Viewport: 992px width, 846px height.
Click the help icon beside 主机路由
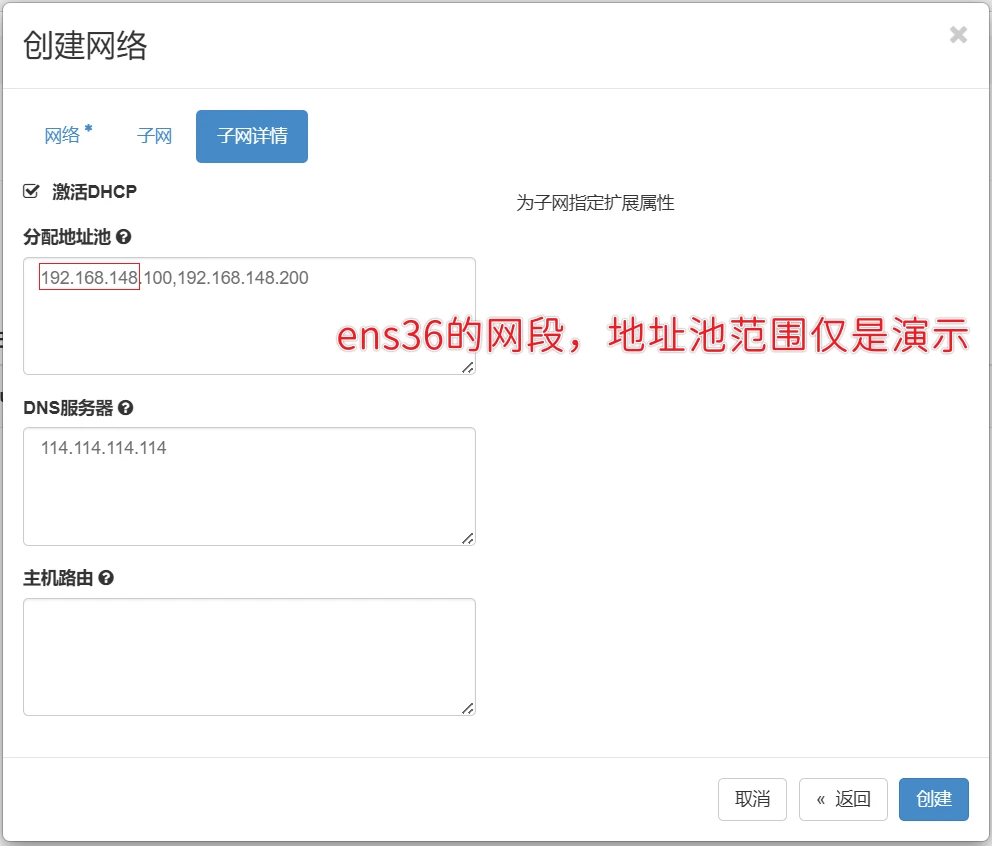click(106, 578)
